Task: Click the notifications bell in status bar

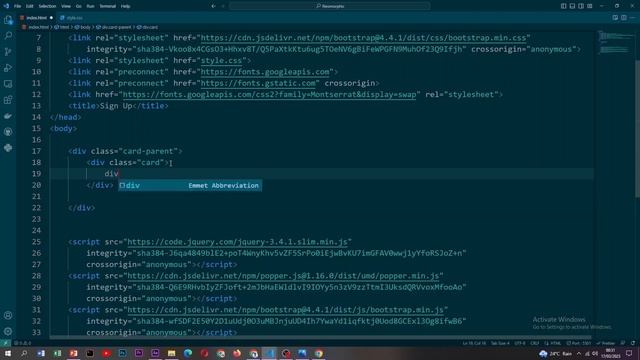Action: pyautogui.click(x=633, y=343)
